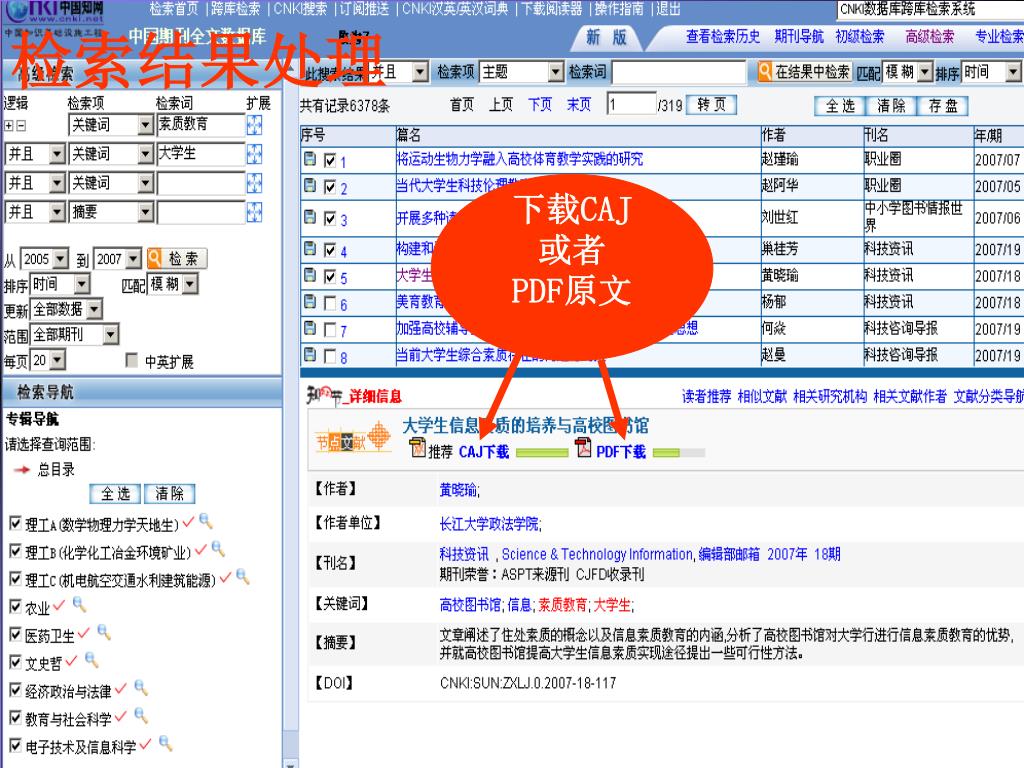Check result row 8 checkbox

(330, 356)
